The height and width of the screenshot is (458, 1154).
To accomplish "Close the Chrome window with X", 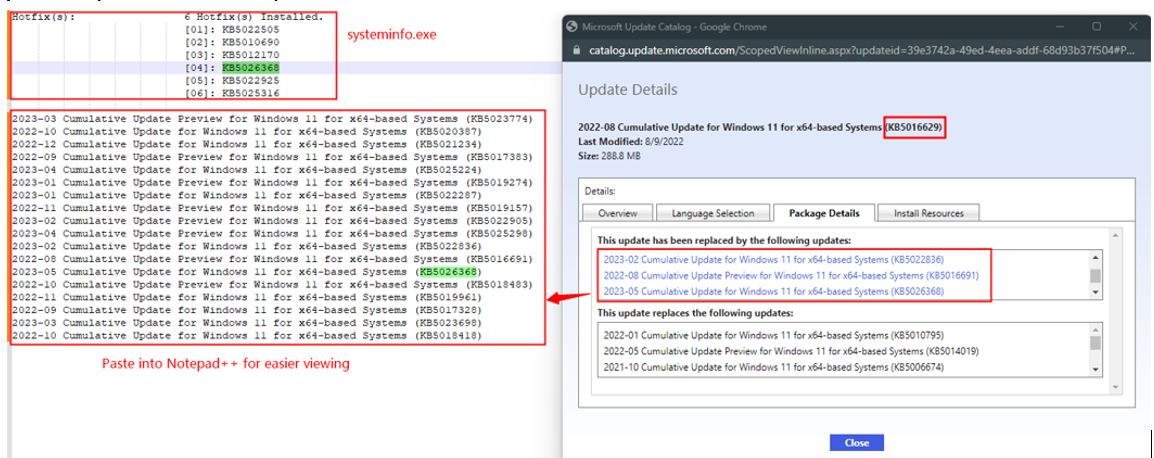I will [1134, 27].
